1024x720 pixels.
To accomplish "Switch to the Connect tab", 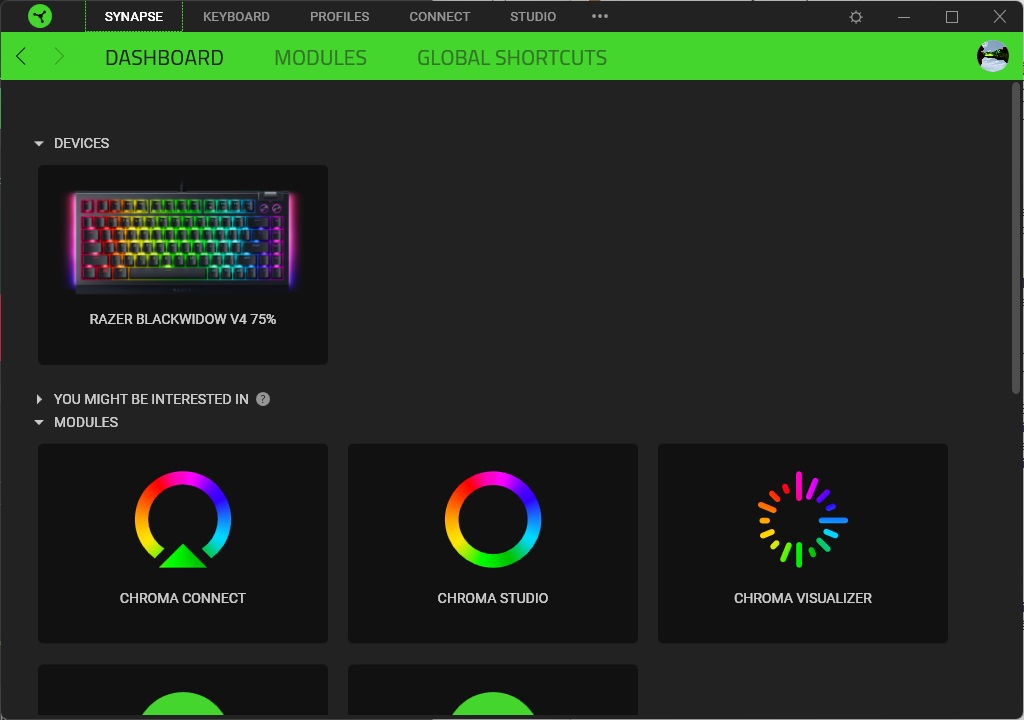I will pos(440,16).
